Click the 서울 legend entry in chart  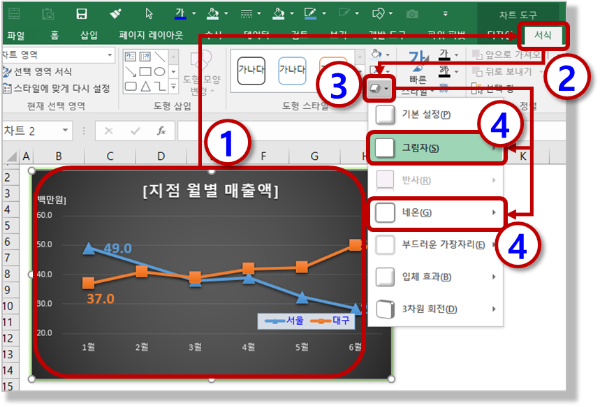tap(284, 321)
